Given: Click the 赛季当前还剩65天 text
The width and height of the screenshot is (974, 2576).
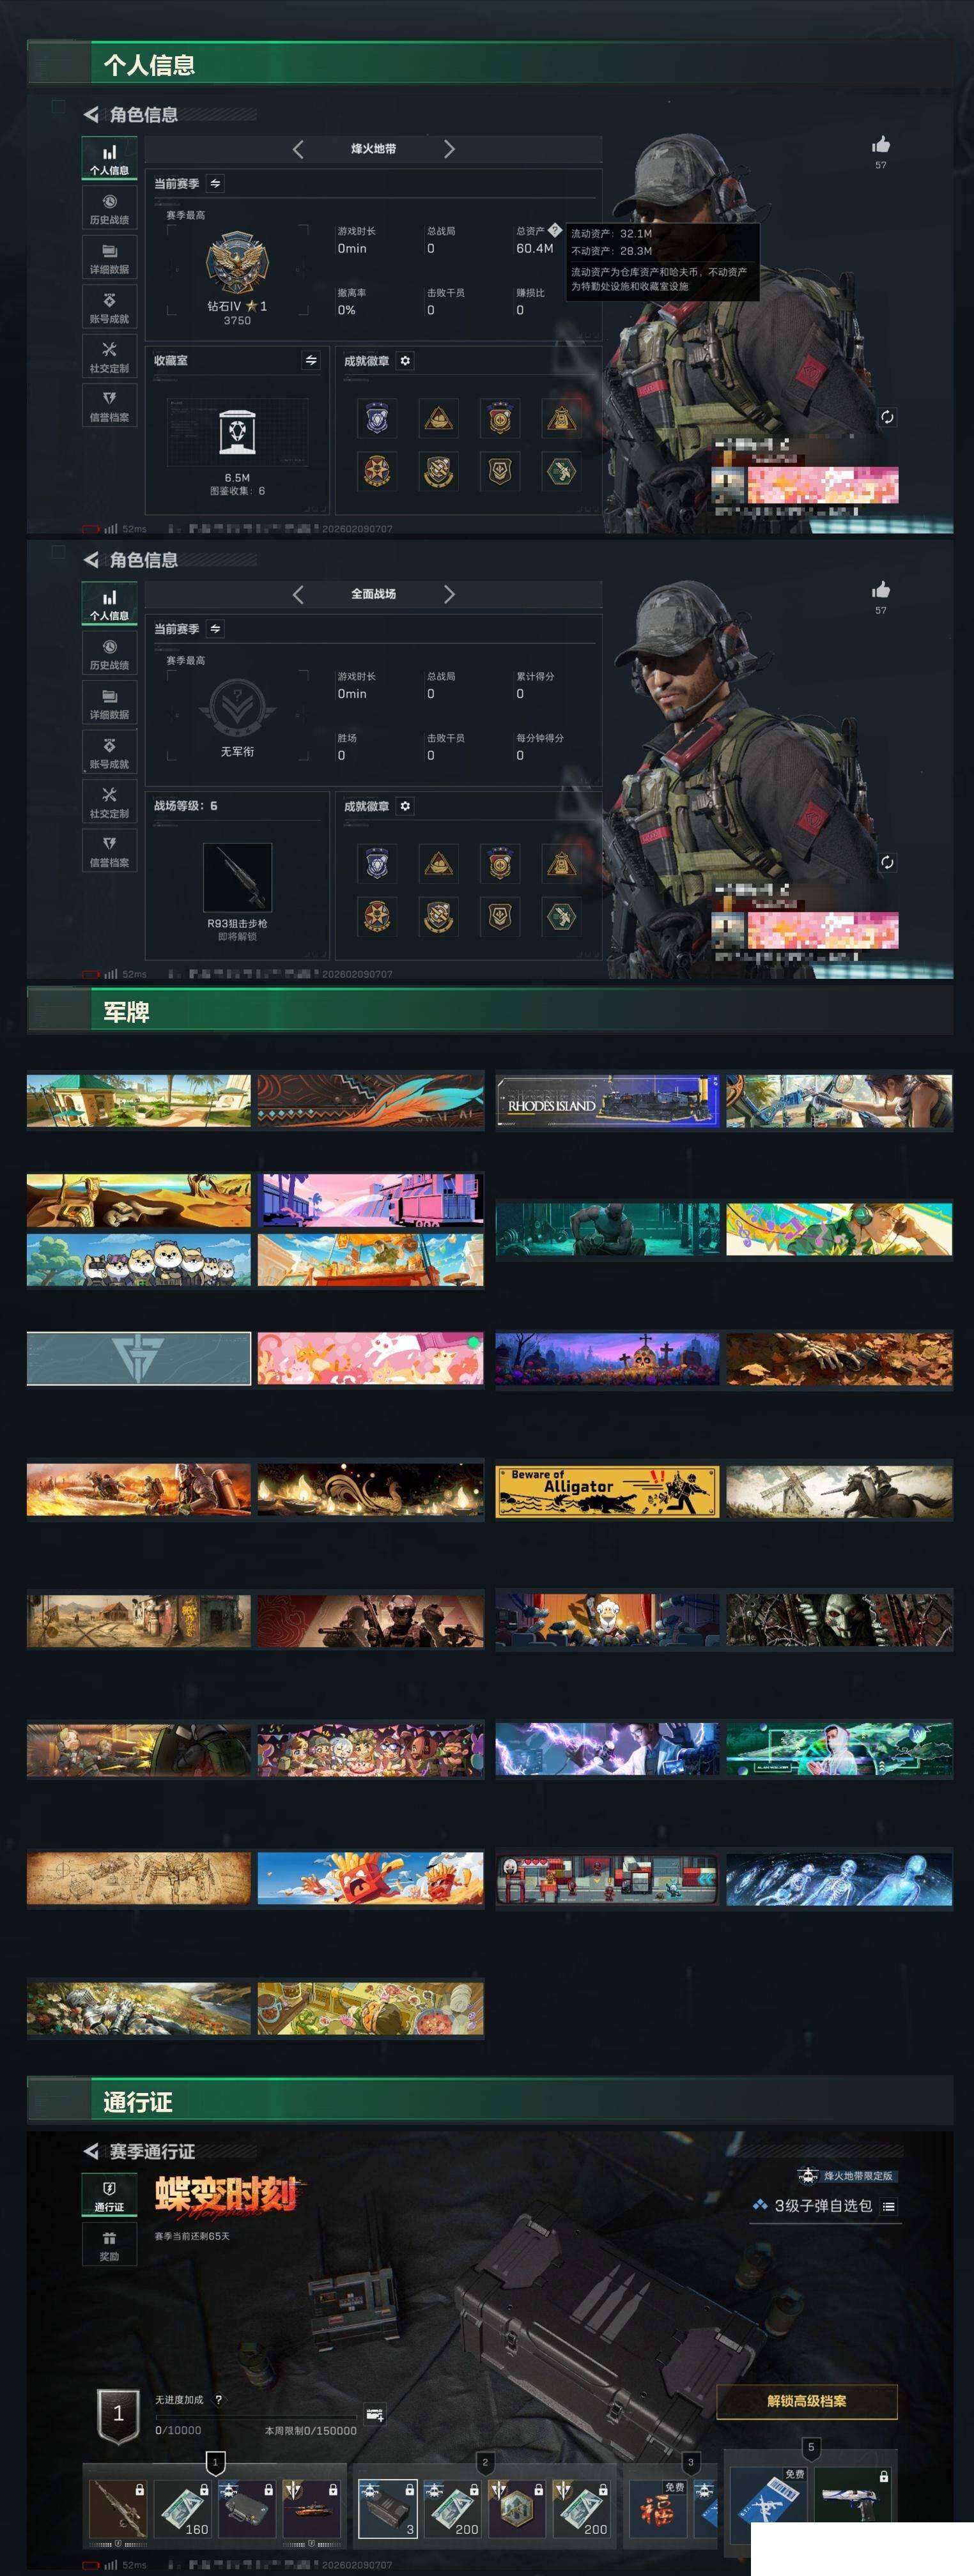Looking at the screenshot, I should [x=192, y=2236].
